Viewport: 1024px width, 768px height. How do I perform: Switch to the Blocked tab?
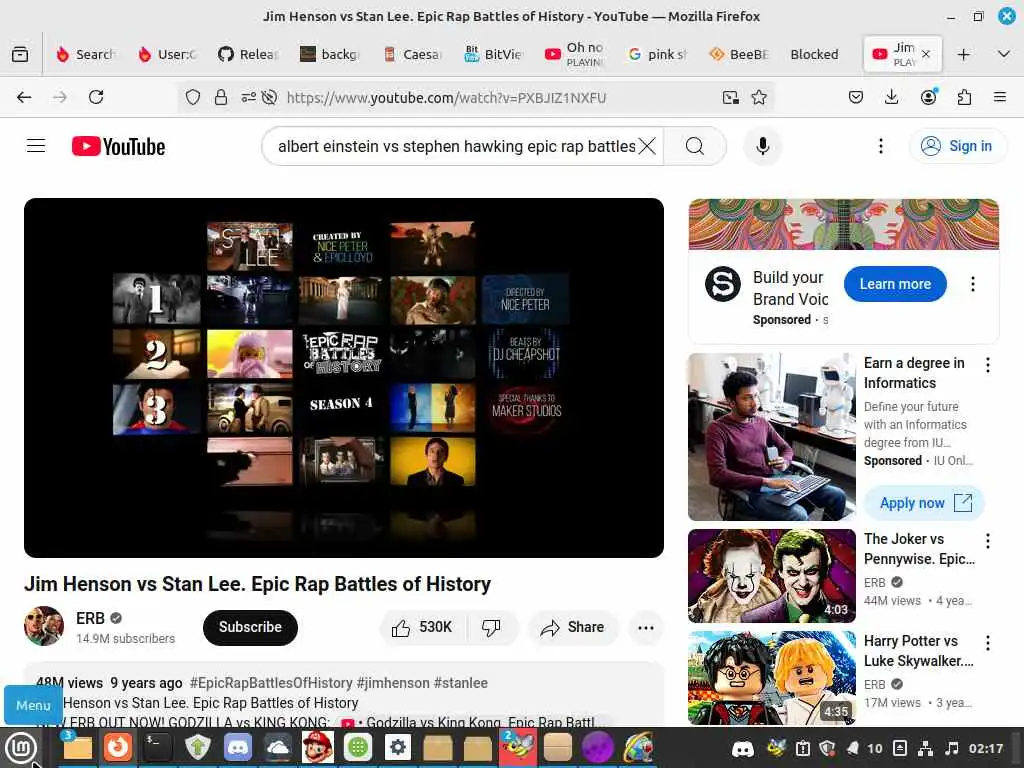click(x=814, y=54)
